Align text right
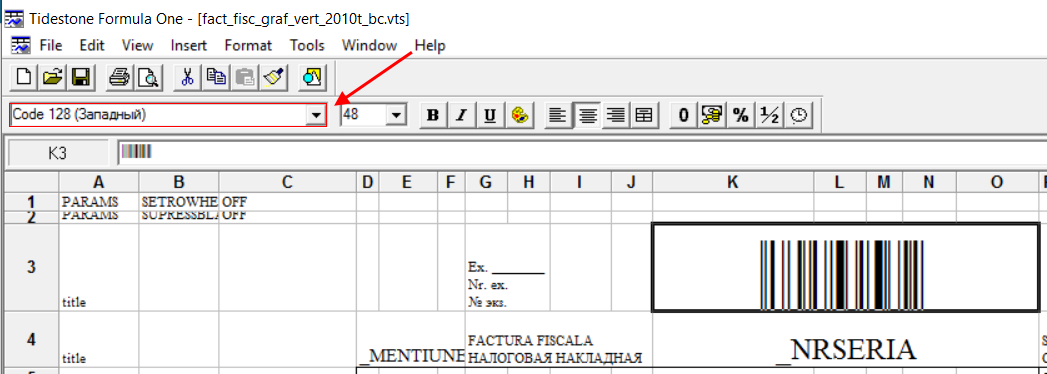The height and width of the screenshot is (374, 1047). [615, 116]
